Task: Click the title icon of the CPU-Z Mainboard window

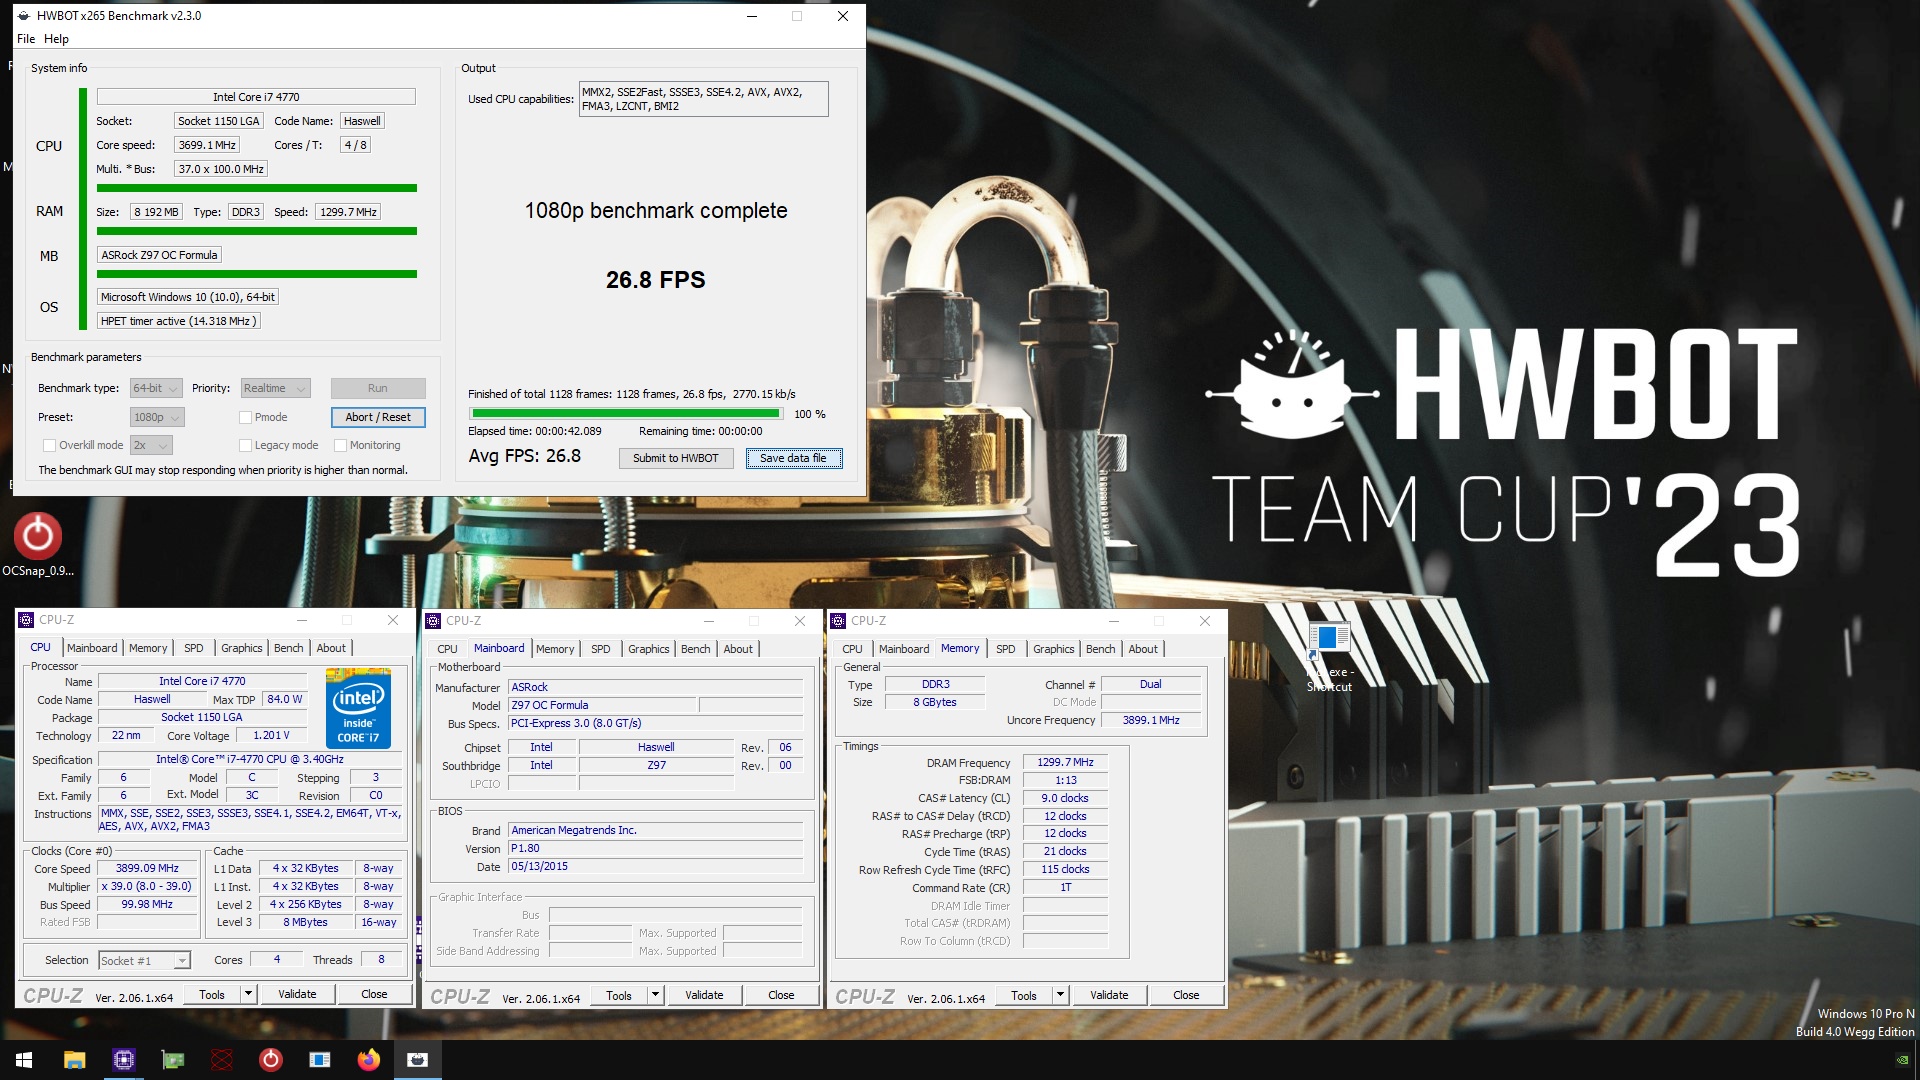Action: [x=433, y=621]
